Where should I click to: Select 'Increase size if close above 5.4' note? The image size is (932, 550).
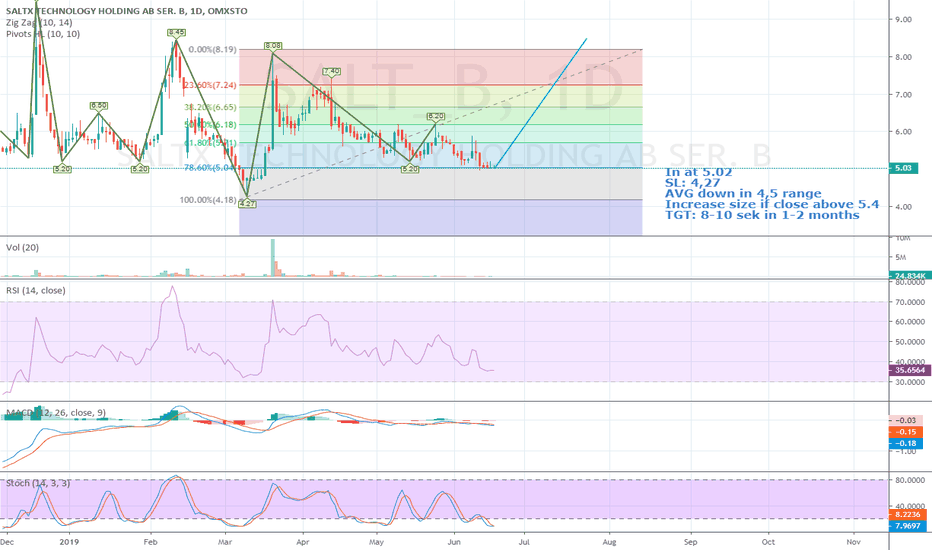point(772,205)
